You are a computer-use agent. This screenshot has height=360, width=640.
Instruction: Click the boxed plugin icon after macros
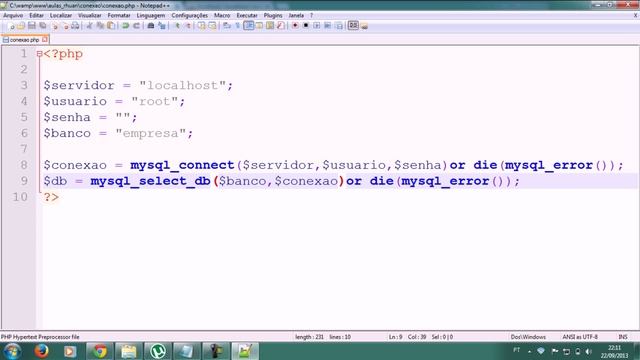pyautogui.click(x=353, y=25)
